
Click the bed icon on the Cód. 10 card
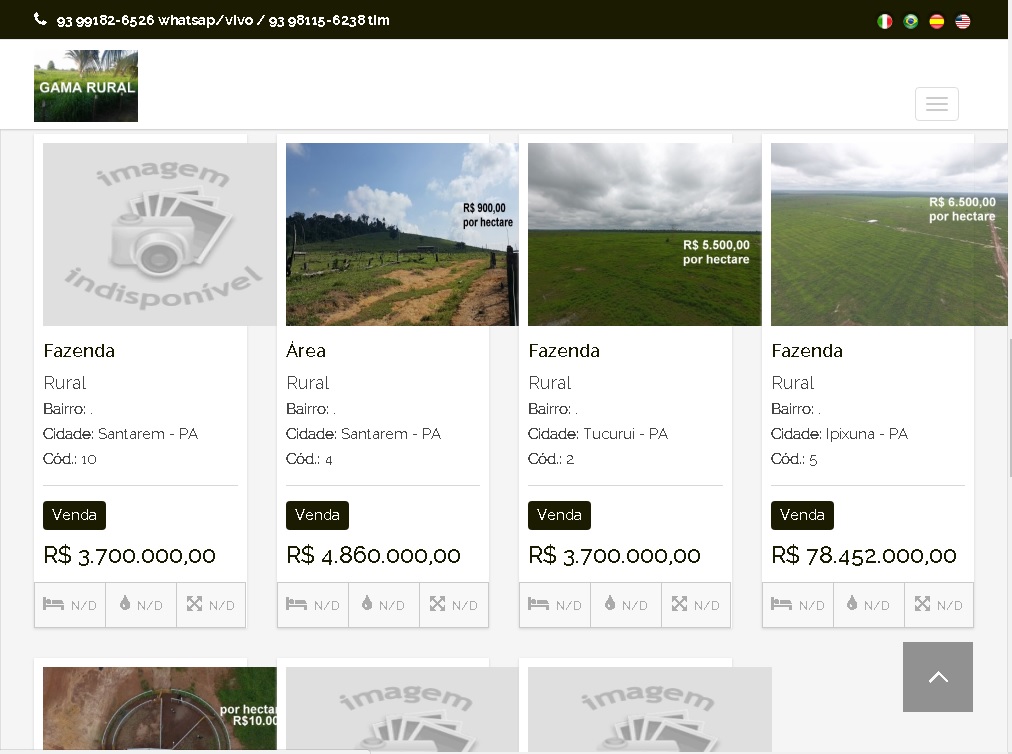(x=54, y=604)
